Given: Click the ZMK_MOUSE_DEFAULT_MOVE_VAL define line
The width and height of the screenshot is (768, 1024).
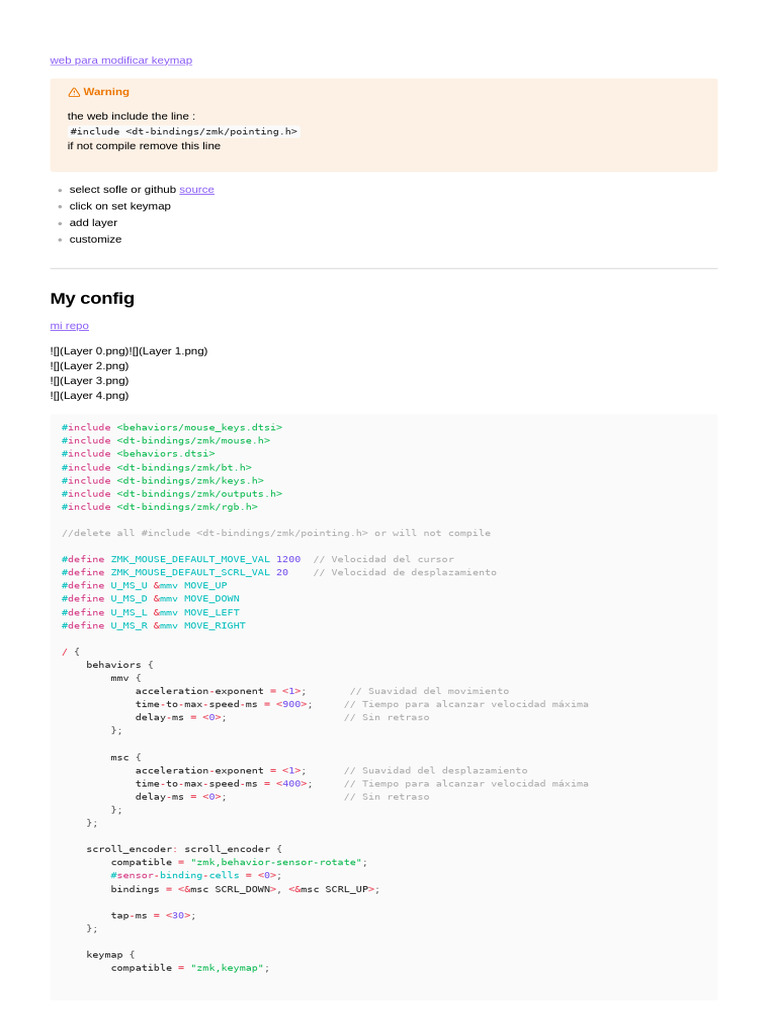Looking at the screenshot, I should (180, 559).
